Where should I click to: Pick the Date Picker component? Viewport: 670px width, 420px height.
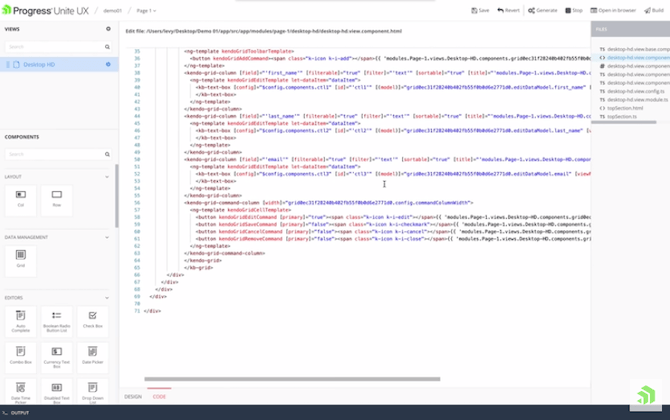pyautogui.click(x=93, y=357)
